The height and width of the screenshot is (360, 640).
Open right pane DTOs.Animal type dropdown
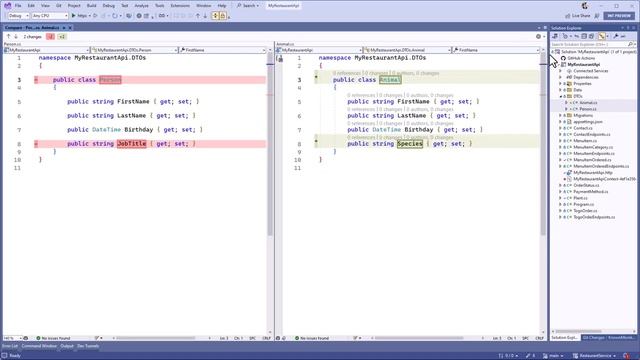coord(407,50)
